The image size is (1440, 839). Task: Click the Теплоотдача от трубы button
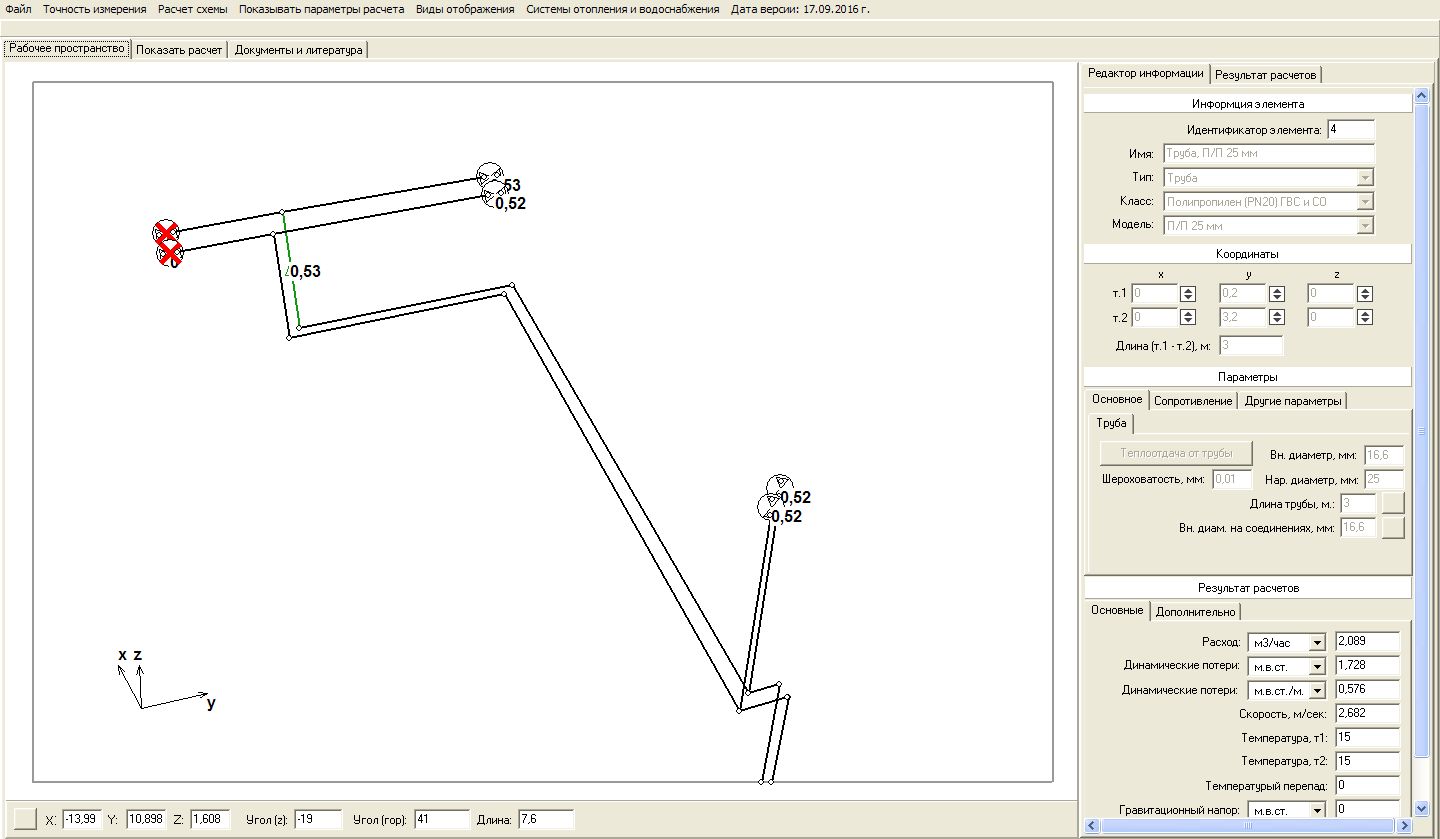point(1174,453)
